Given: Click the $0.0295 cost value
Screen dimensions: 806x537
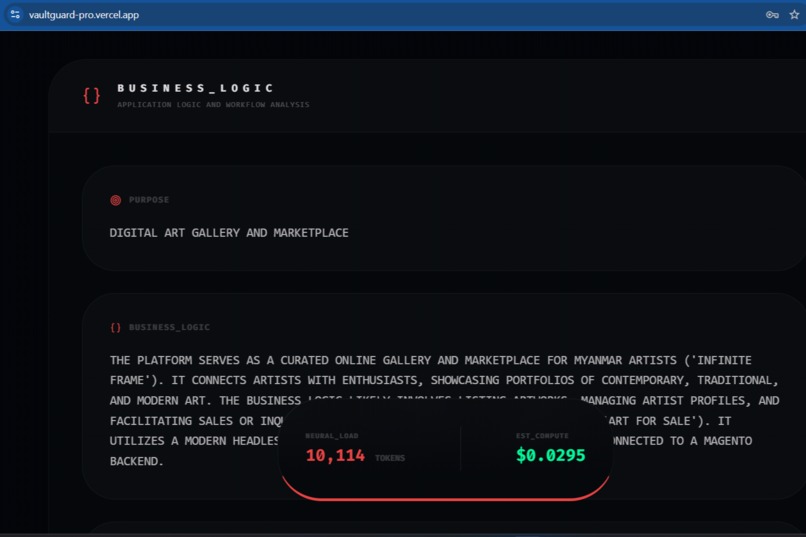Looking at the screenshot, I should [x=551, y=455].
